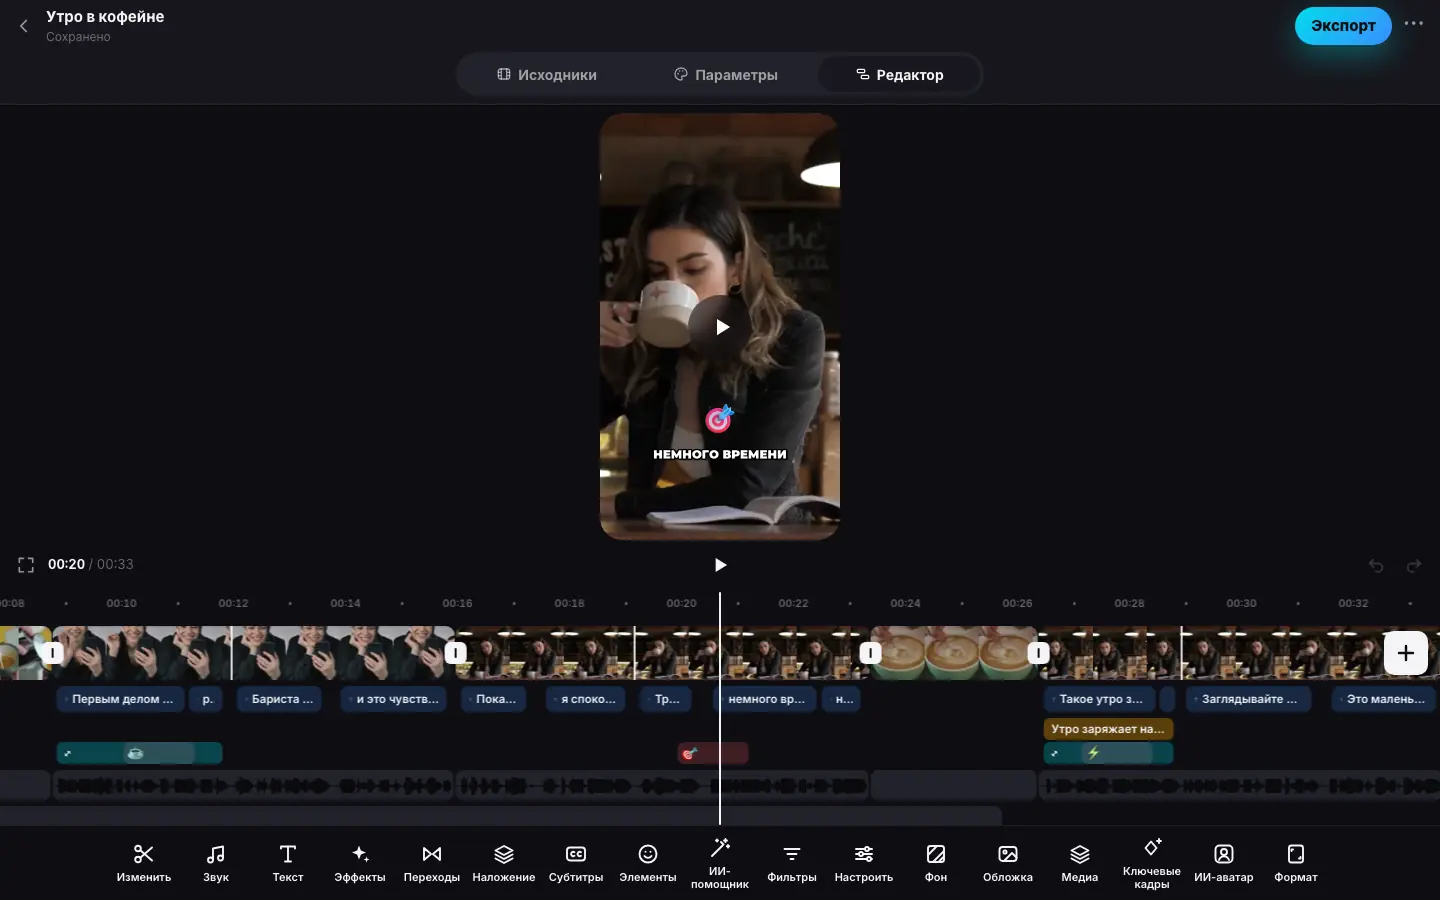Image resolution: width=1440 pixels, height=900 pixels.
Task: Open the Фильтры tool
Action: pos(792,863)
